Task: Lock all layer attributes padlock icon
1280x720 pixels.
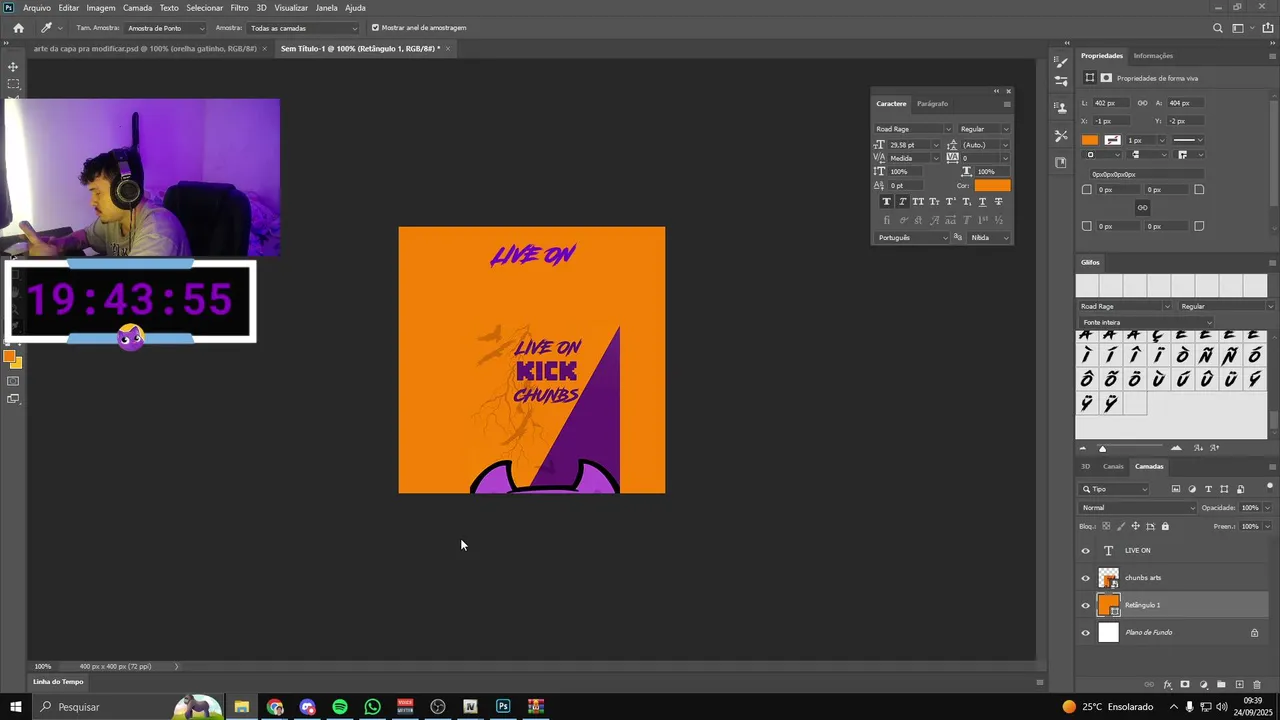Action: (1165, 526)
